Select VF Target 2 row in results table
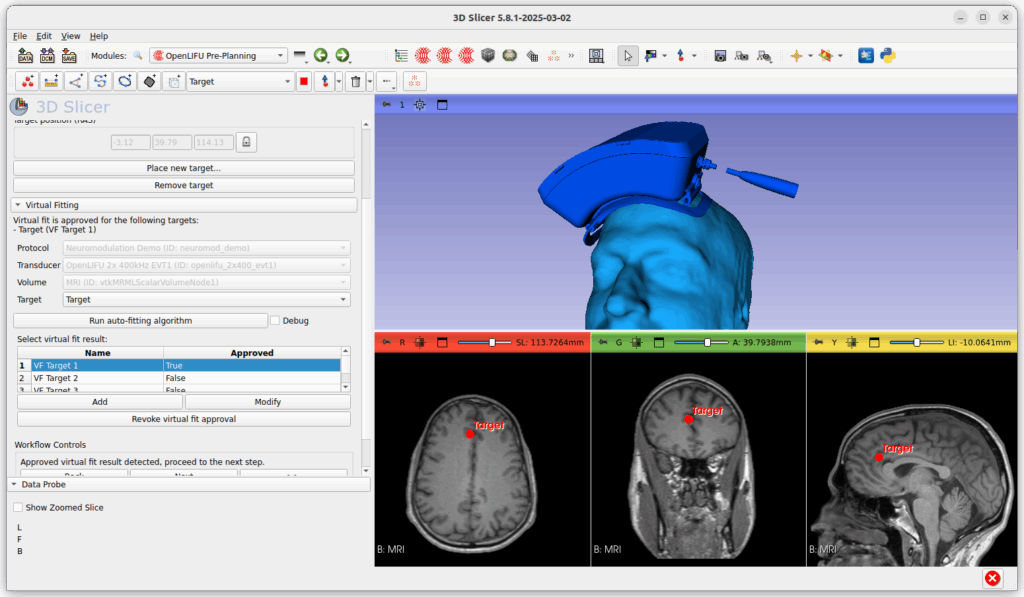This screenshot has height=597, width=1024. [x=179, y=378]
